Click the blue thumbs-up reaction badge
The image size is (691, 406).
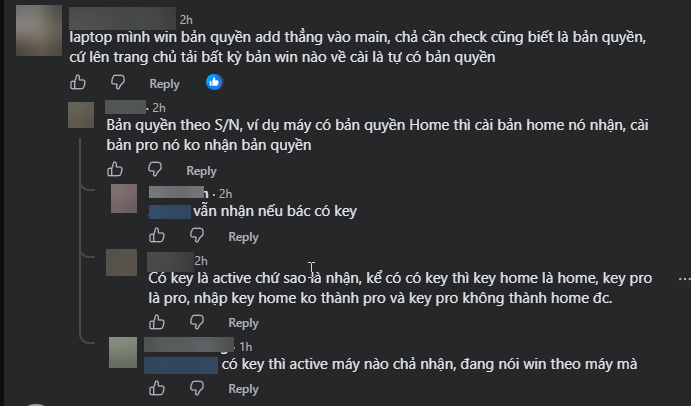coord(214,82)
